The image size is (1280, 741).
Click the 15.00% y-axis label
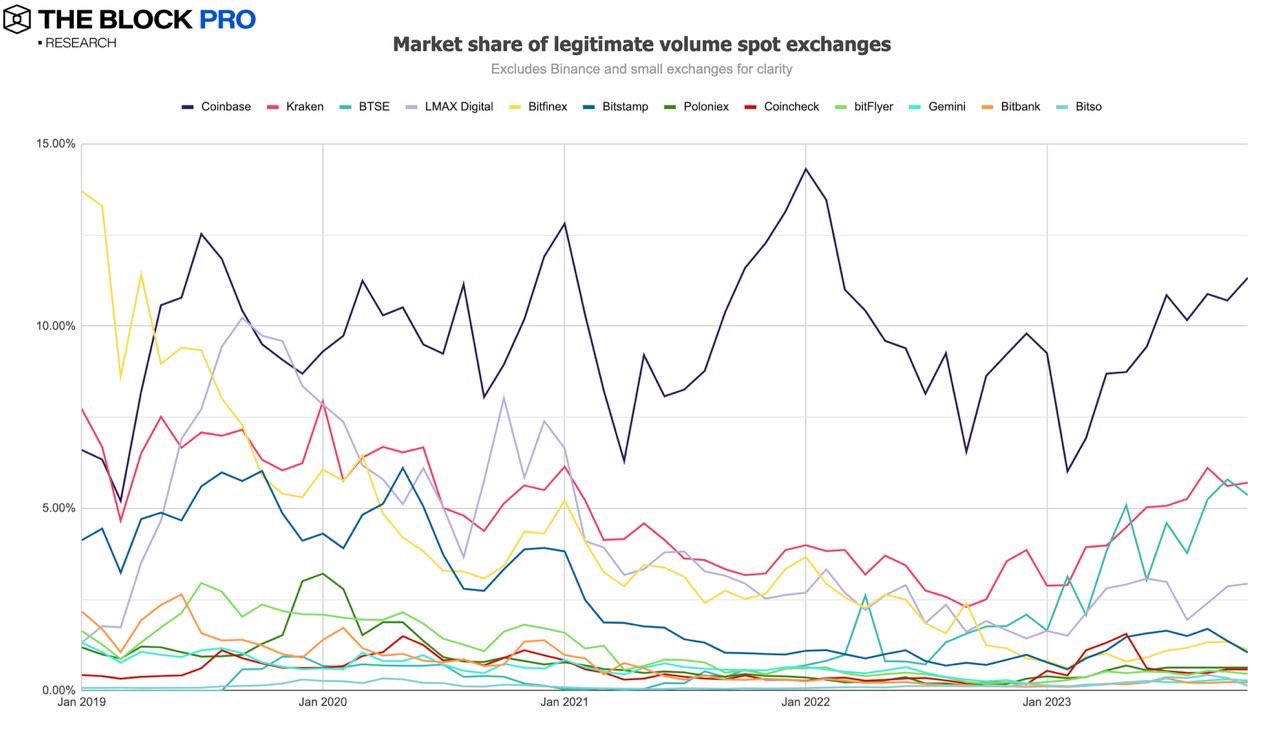tap(56, 144)
